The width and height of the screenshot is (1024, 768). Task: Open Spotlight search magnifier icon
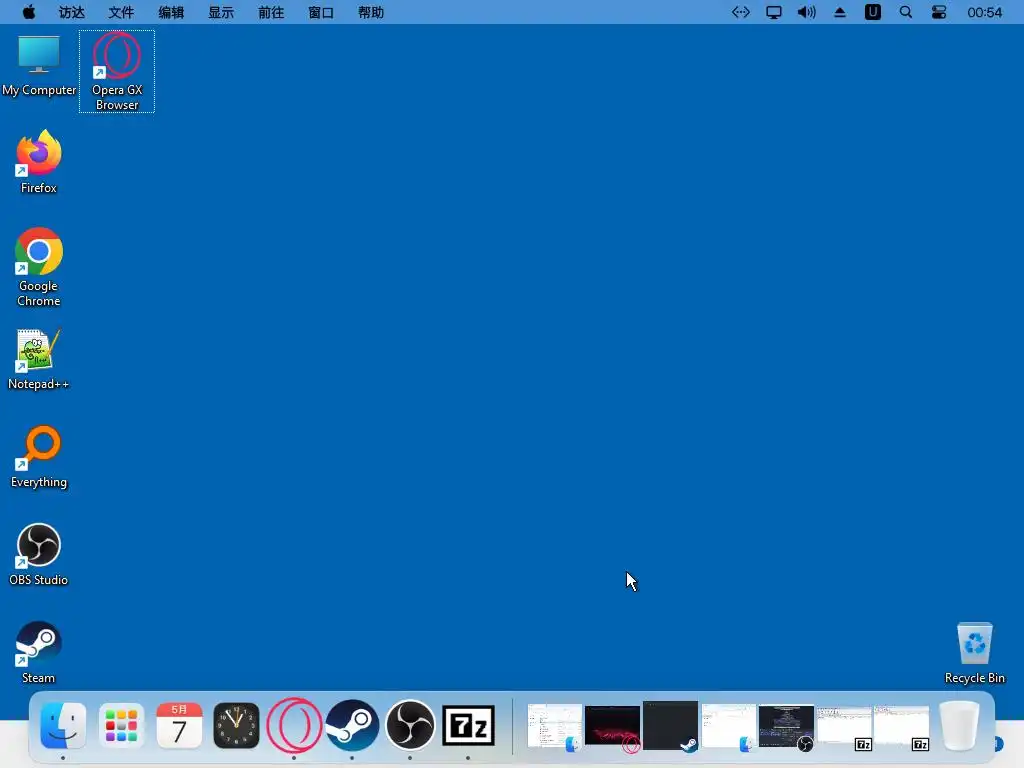pyautogui.click(x=906, y=12)
